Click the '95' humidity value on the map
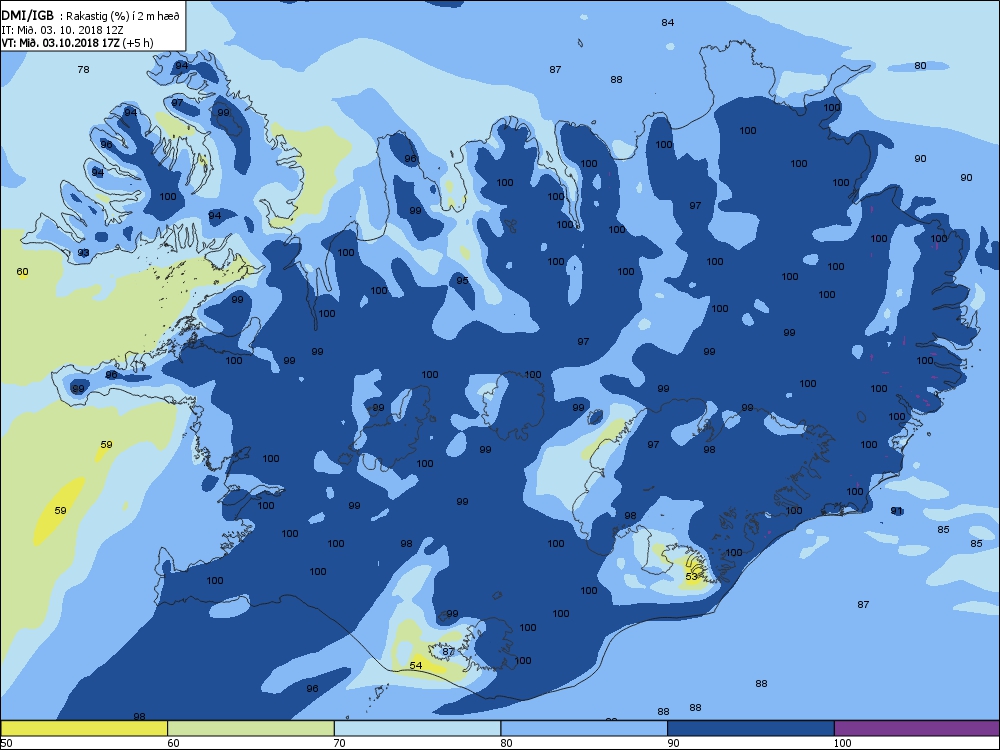1000x750 pixels. 462,281
